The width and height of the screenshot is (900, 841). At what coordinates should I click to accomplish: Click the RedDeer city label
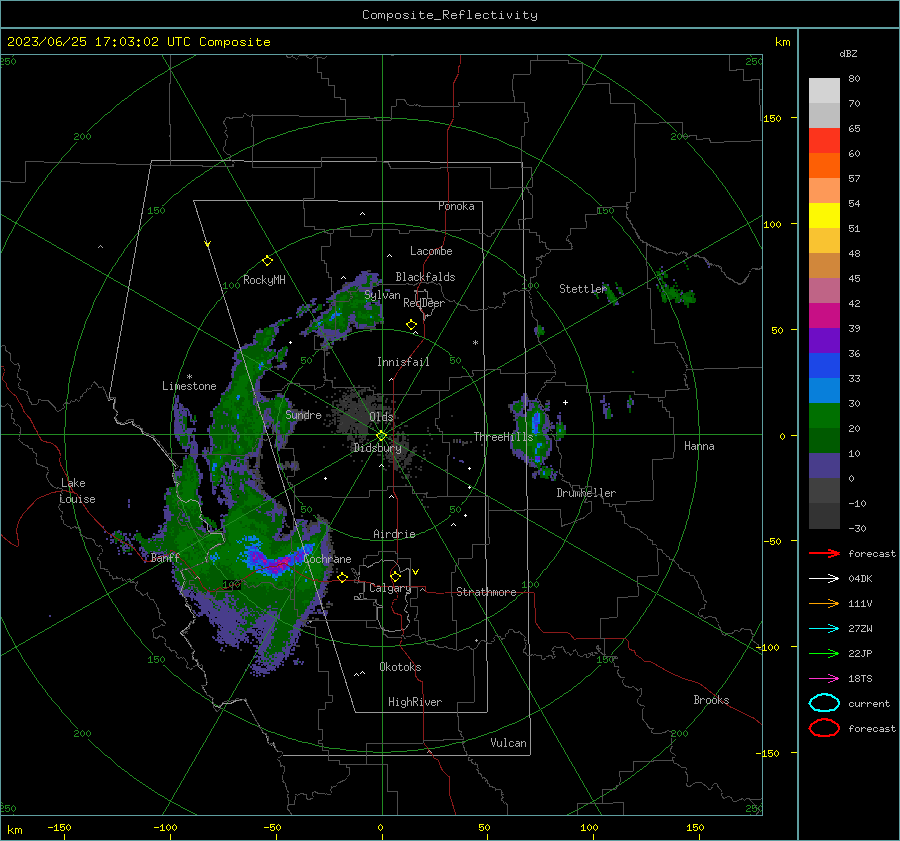(x=424, y=303)
